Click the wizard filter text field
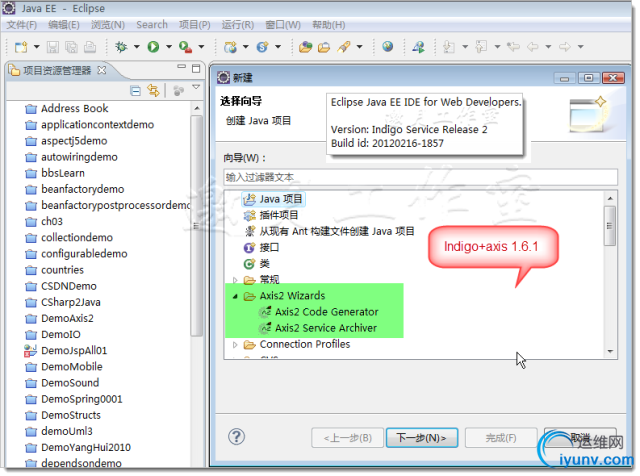 (420, 177)
